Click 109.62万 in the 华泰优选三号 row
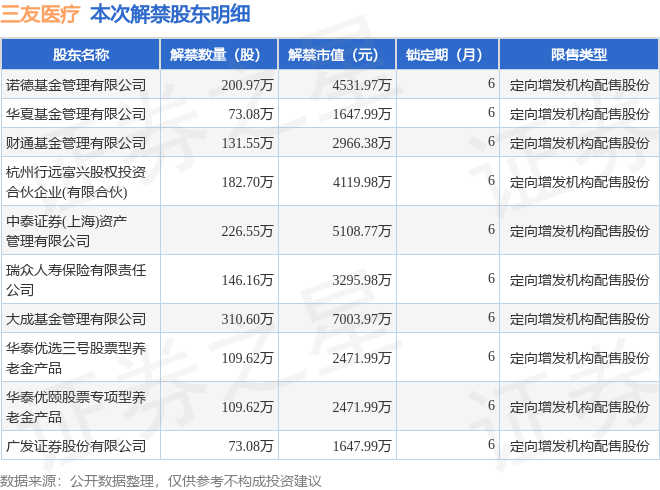This screenshot has height=490, width=660. 248,358
